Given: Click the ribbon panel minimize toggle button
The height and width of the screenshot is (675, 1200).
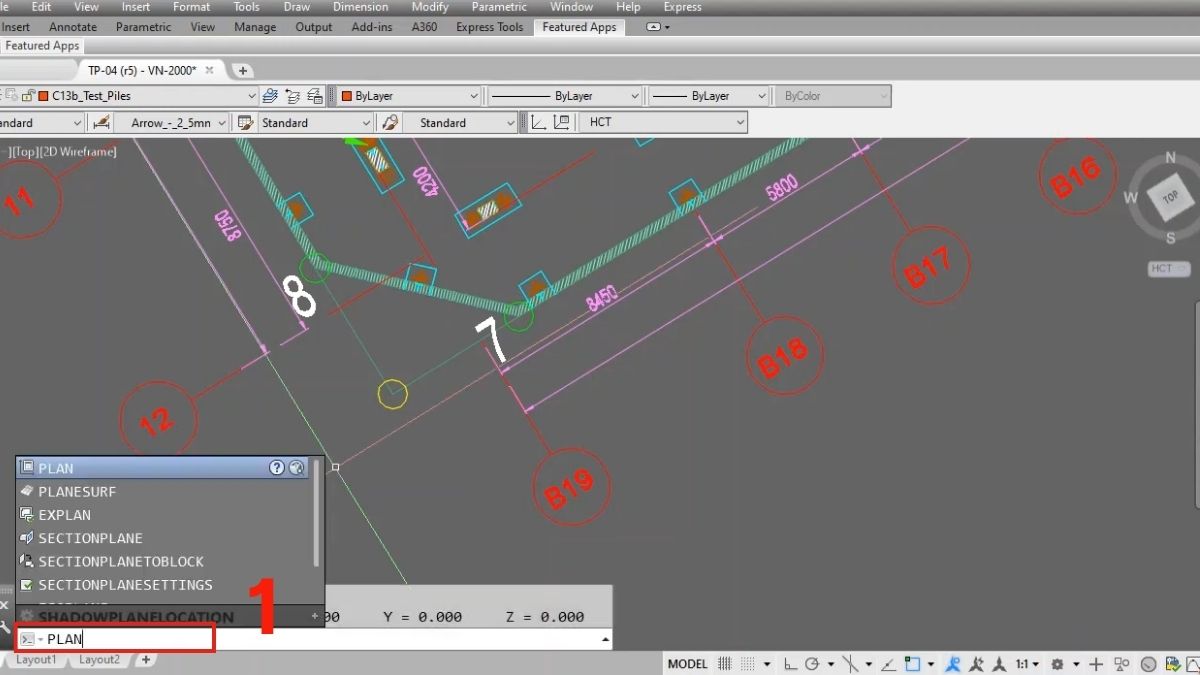Looking at the screenshot, I should [653, 27].
